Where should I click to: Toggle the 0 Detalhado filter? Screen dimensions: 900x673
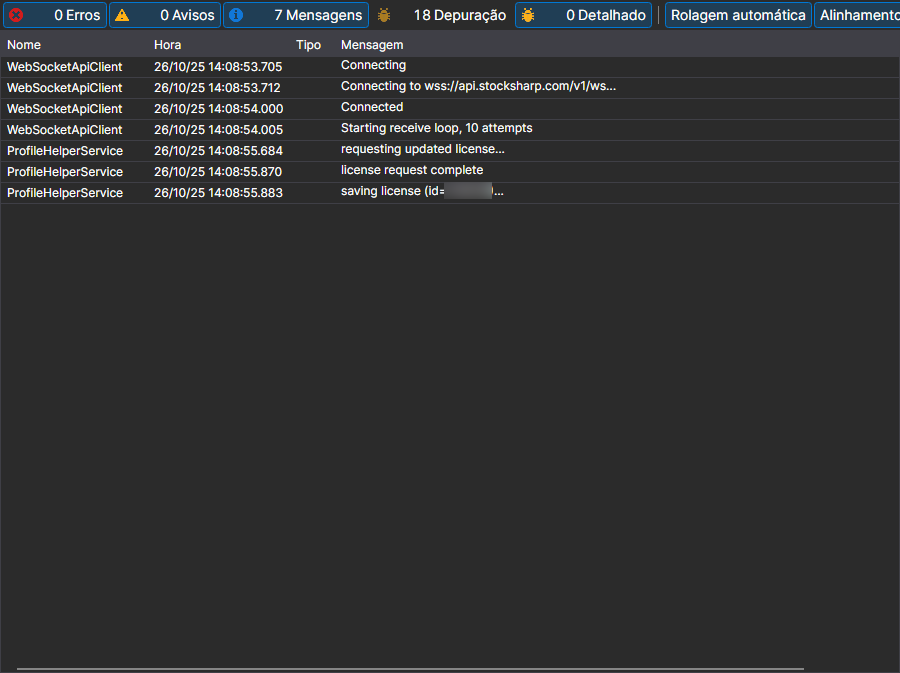pyautogui.click(x=583, y=15)
